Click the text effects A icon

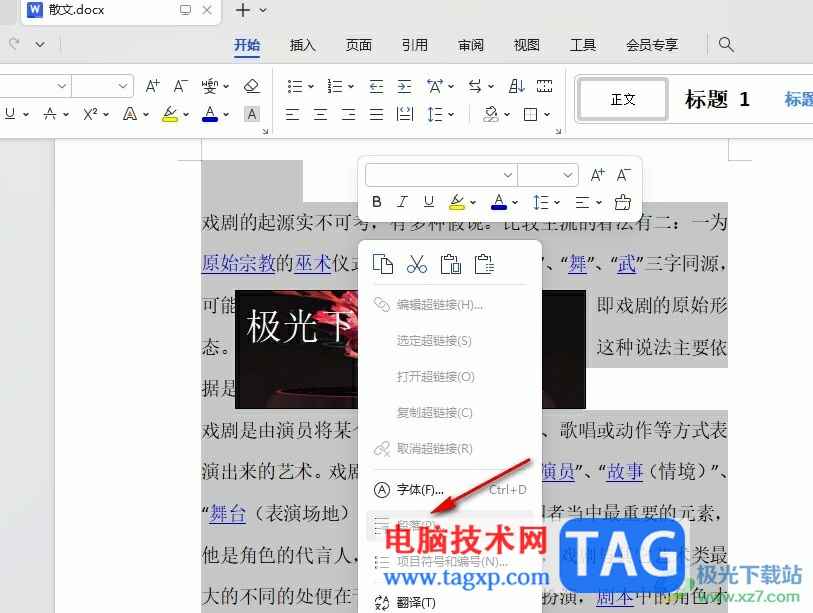[130, 114]
